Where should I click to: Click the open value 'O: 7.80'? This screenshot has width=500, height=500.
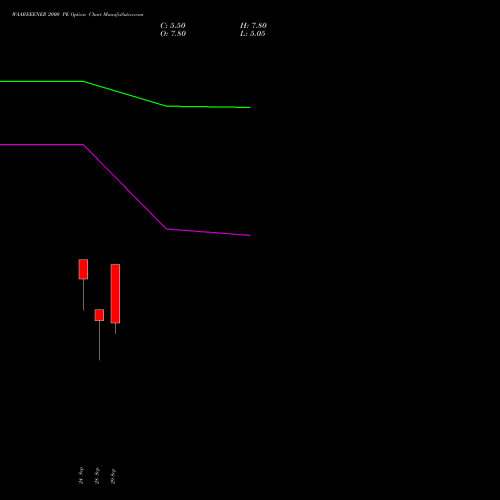[173, 33]
